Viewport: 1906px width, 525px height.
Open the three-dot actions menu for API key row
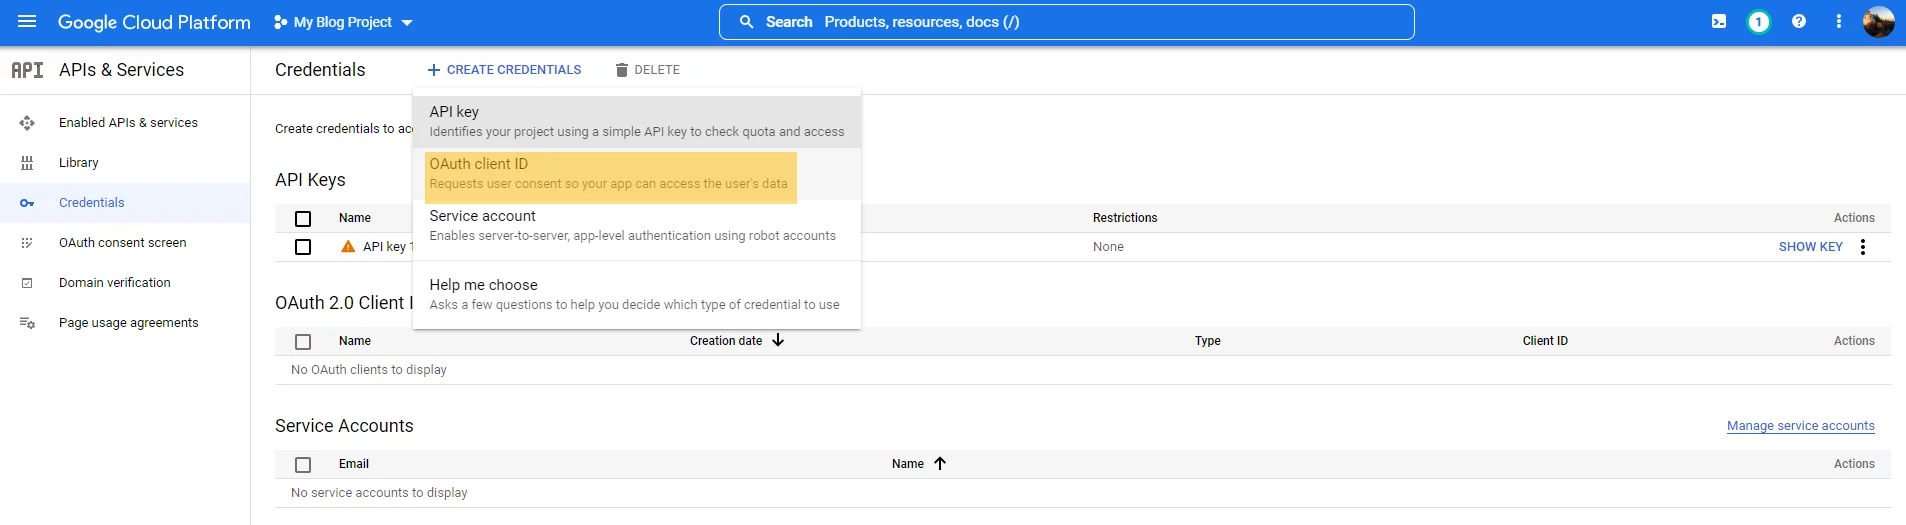point(1862,247)
